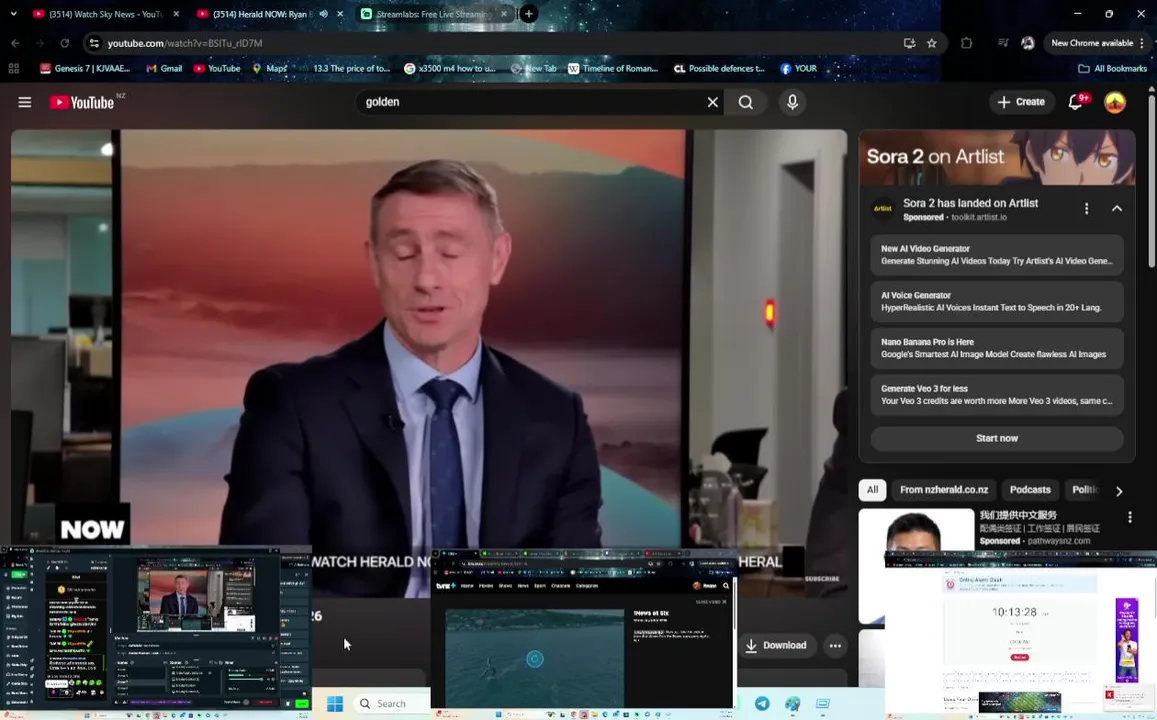Open Telegram from taskbar

[761, 704]
